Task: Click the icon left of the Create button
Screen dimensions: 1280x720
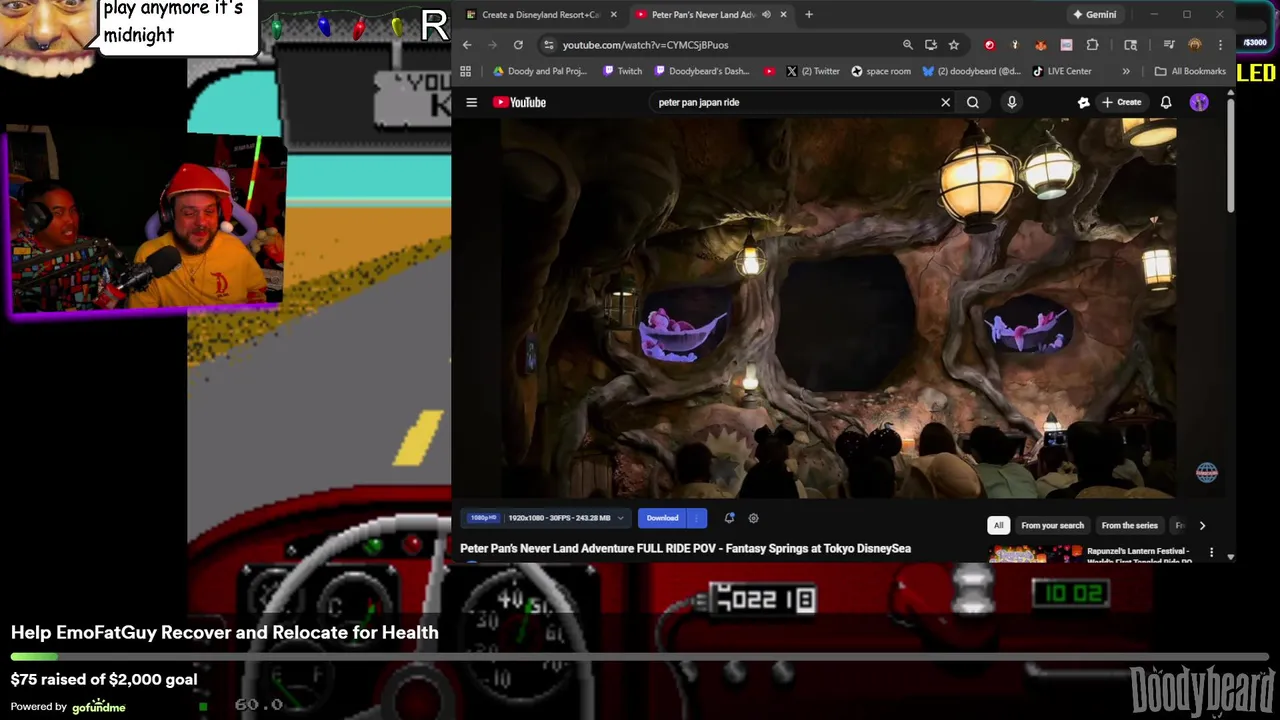Action: pos(1083,102)
